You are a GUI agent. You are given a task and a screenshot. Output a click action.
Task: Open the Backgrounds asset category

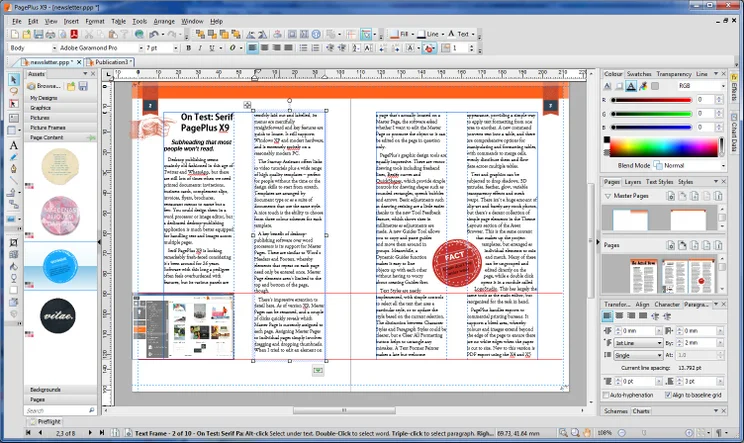(x=60, y=389)
